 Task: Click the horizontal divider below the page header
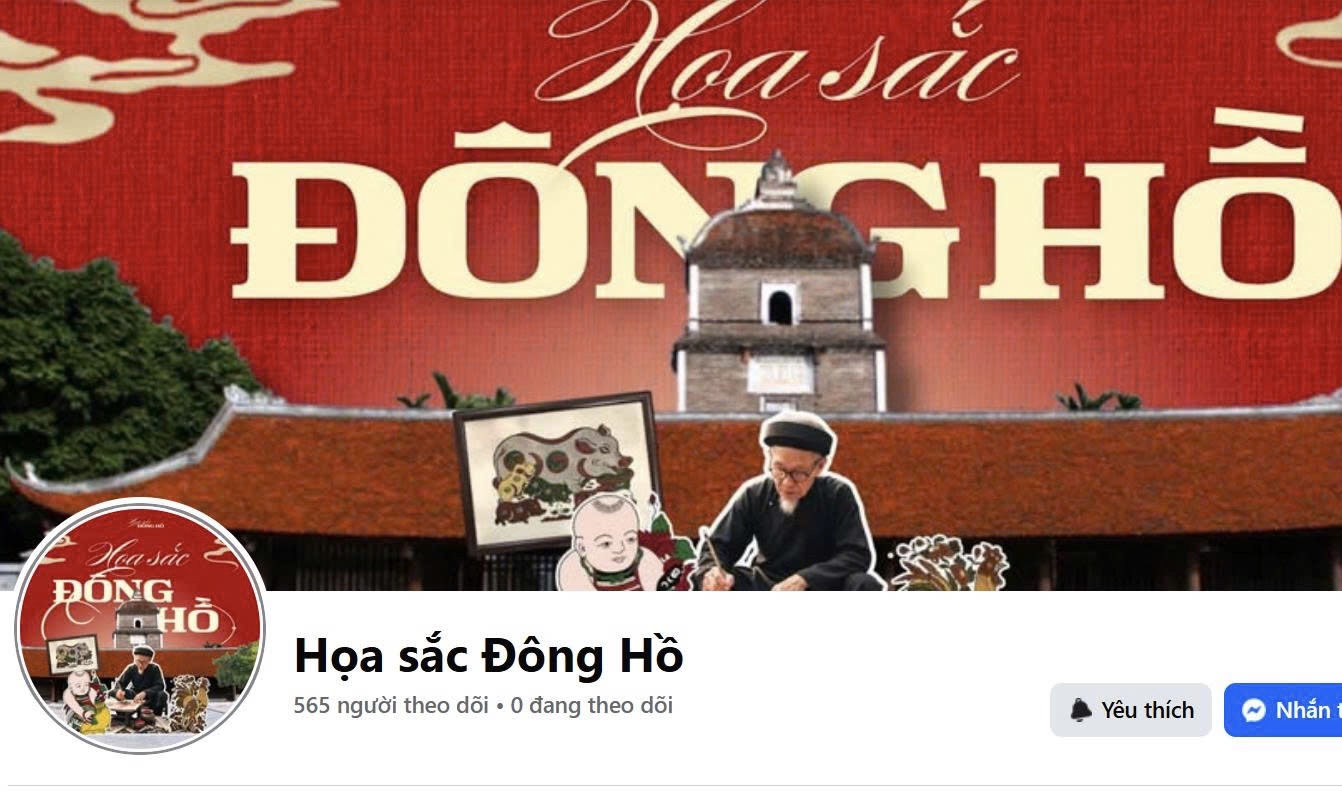click(671, 787)
